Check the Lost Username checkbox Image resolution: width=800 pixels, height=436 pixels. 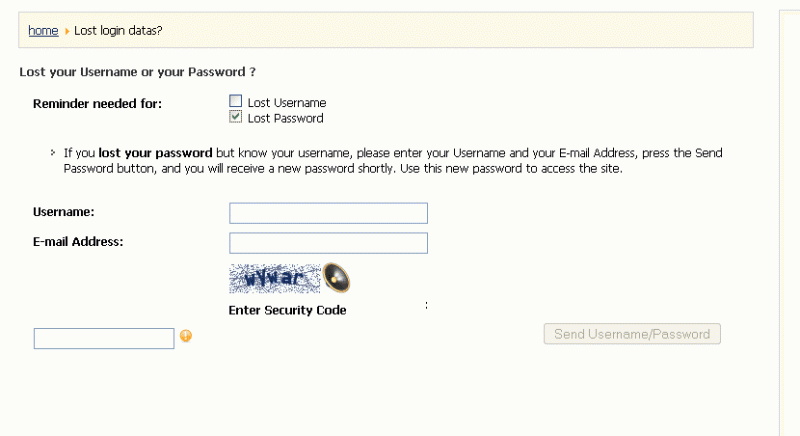[x=235, y=101]
